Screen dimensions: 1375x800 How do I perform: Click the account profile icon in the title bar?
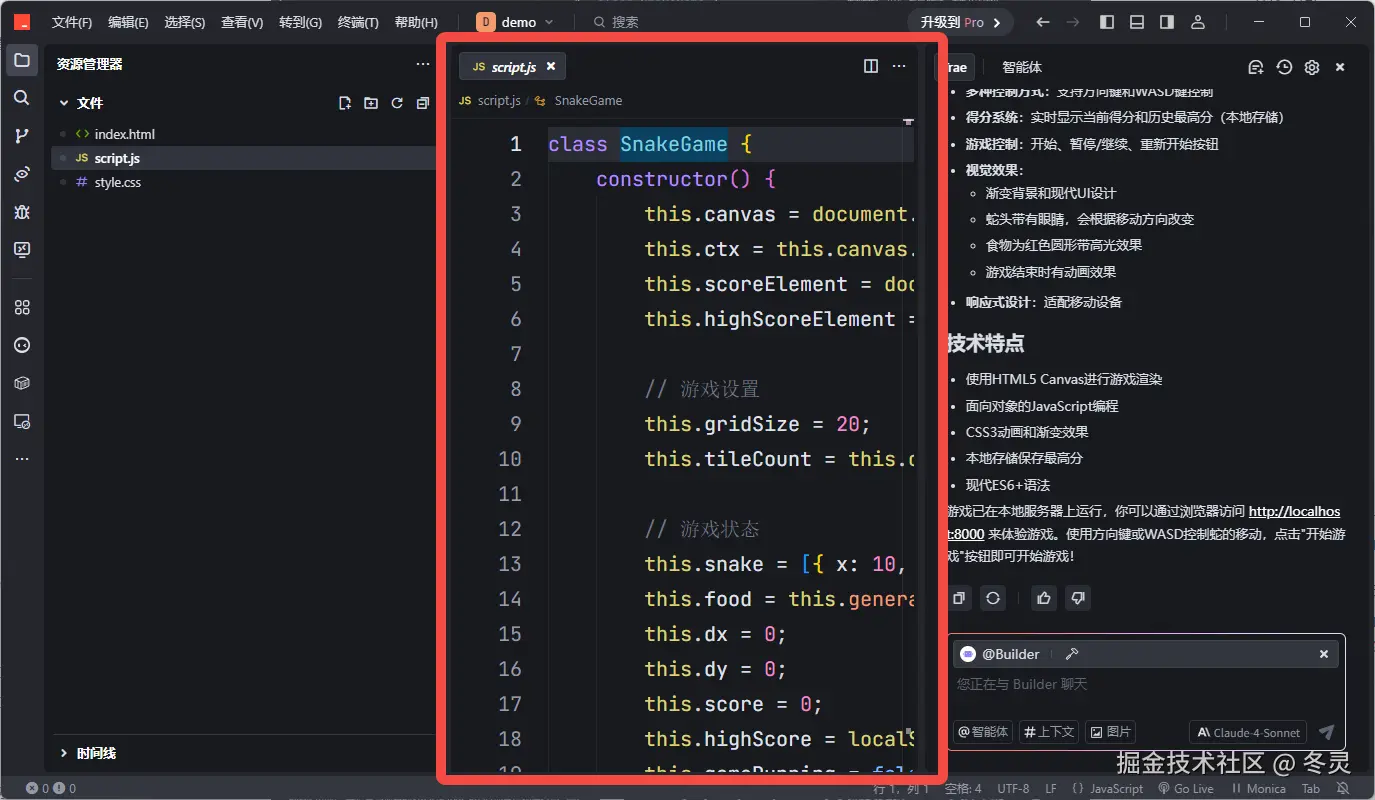[x=1198, y=22]
